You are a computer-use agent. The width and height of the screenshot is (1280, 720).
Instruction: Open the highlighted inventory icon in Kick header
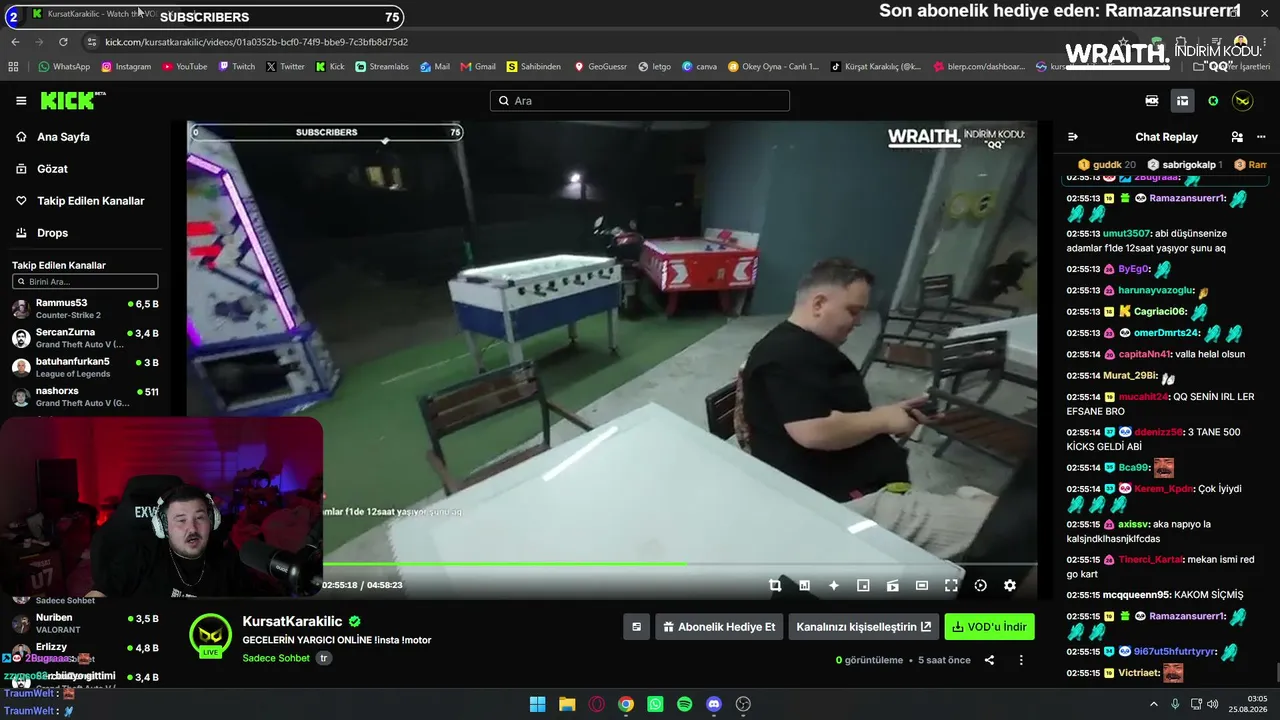(x=1182, y=101)
